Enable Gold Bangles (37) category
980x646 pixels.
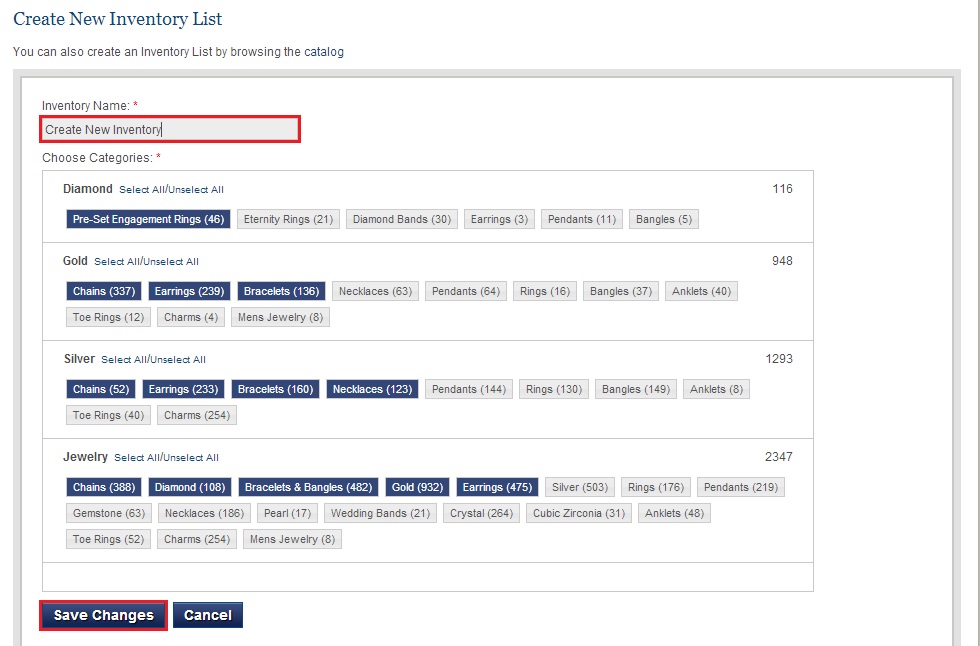point(621,291)
